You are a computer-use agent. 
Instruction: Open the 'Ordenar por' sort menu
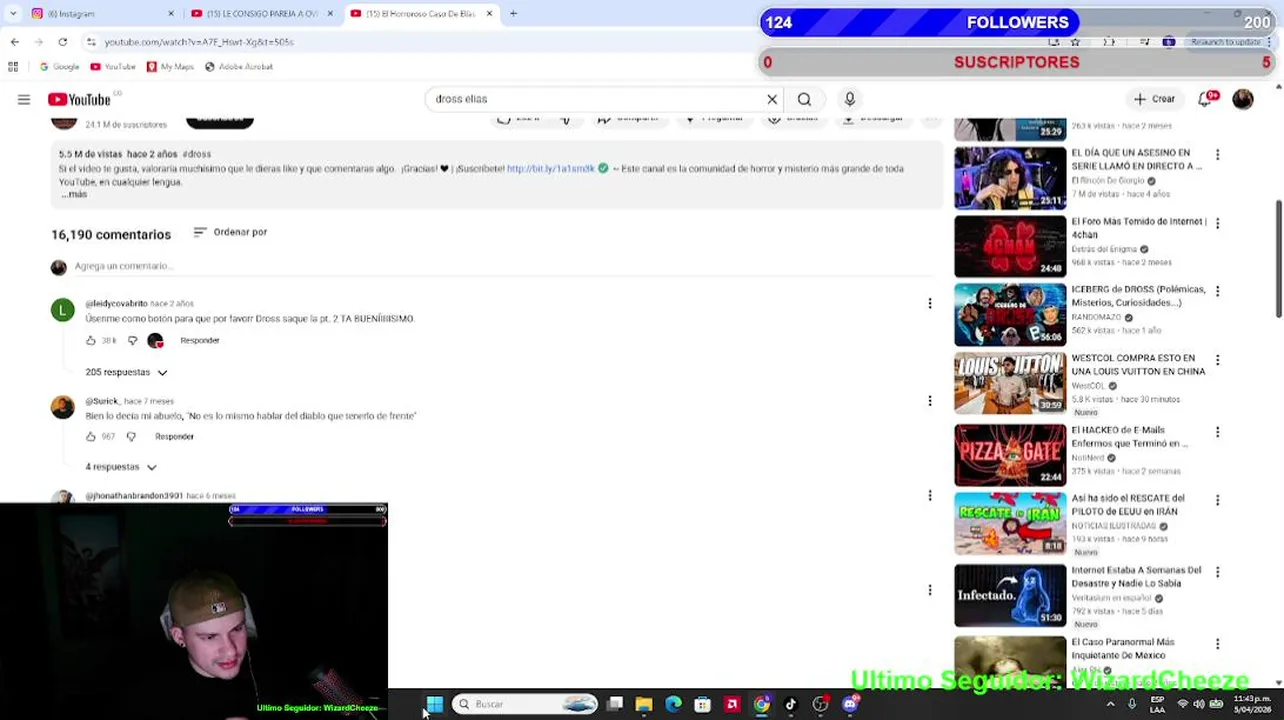click(x=230, y=232)
